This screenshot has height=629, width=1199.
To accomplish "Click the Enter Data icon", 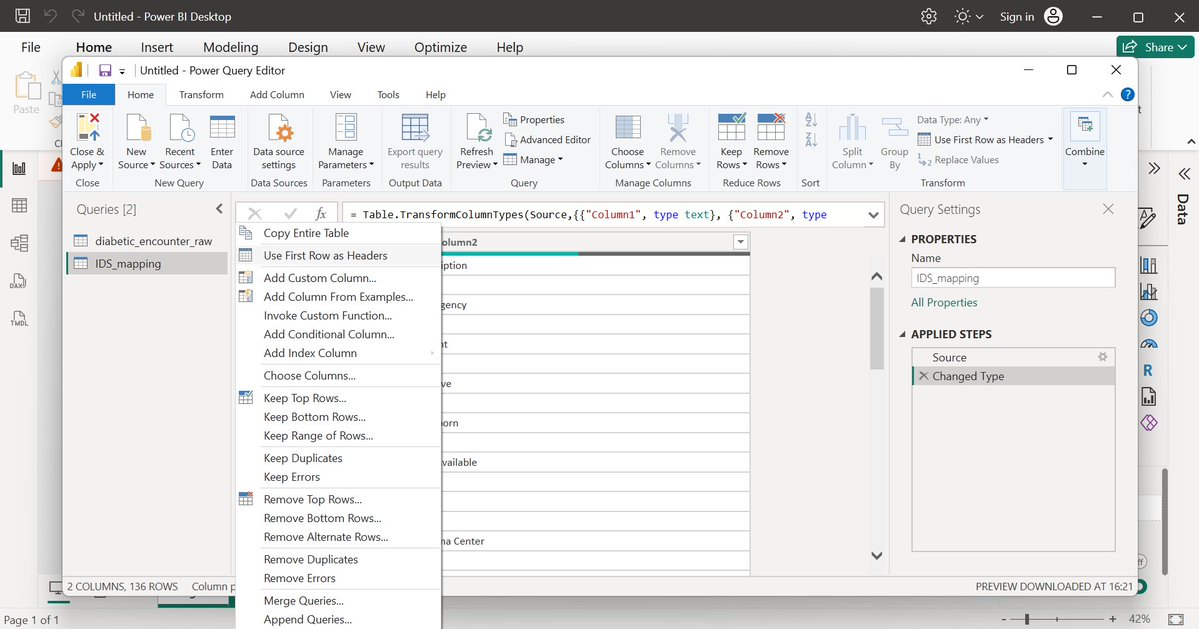I will 222,128.
